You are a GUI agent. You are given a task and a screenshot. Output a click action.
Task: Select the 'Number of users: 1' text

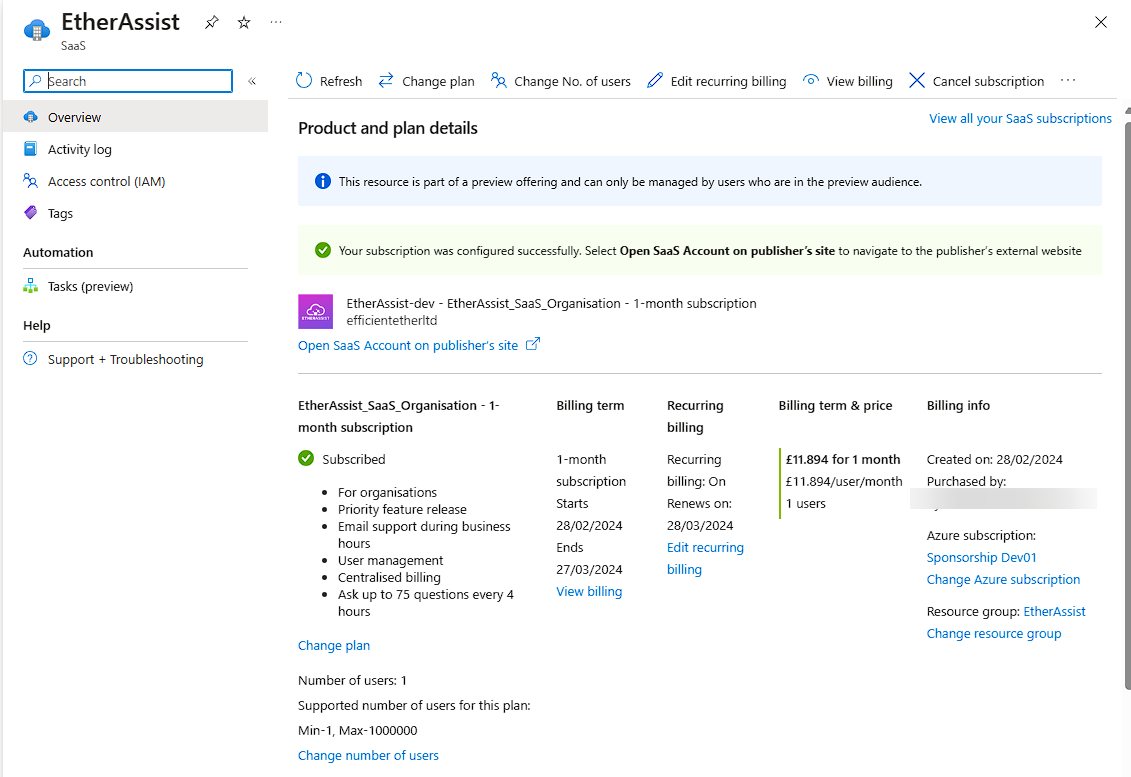pos(353,680)
